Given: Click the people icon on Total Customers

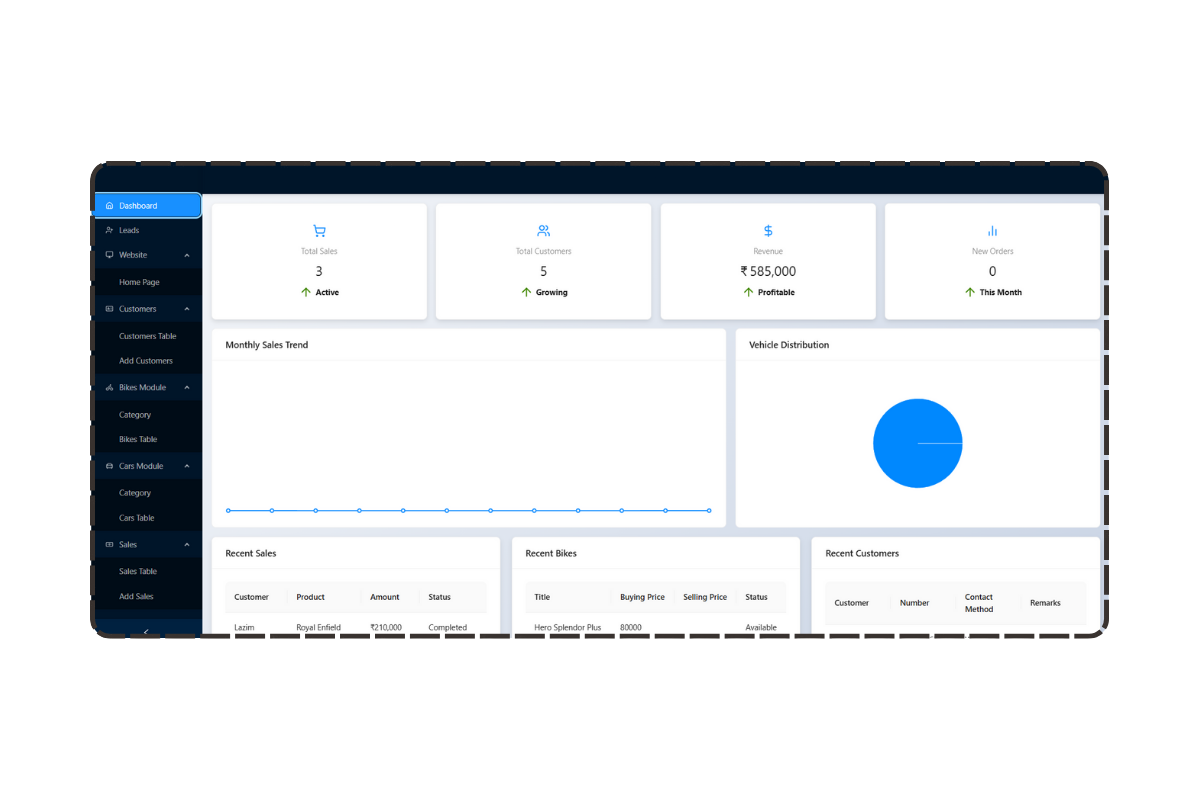Looking at the screenshot, I should 543,231.
